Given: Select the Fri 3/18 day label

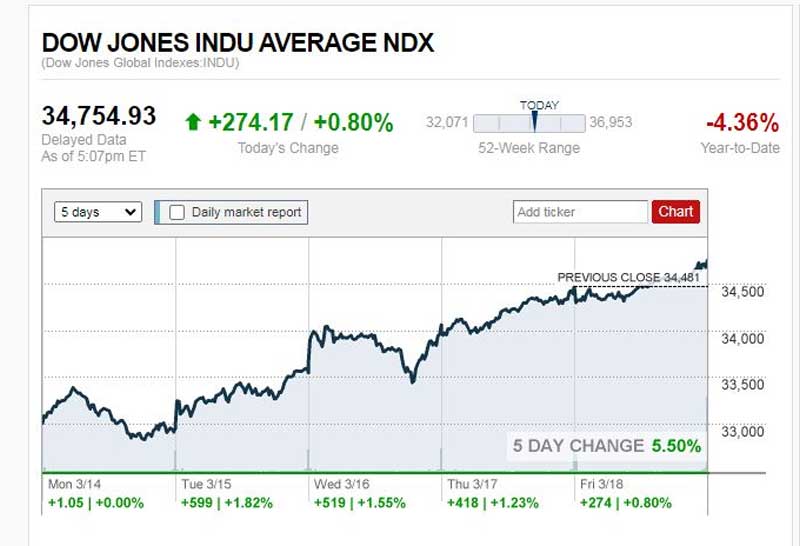Looking at the screenshot, I should pos(605,484).
